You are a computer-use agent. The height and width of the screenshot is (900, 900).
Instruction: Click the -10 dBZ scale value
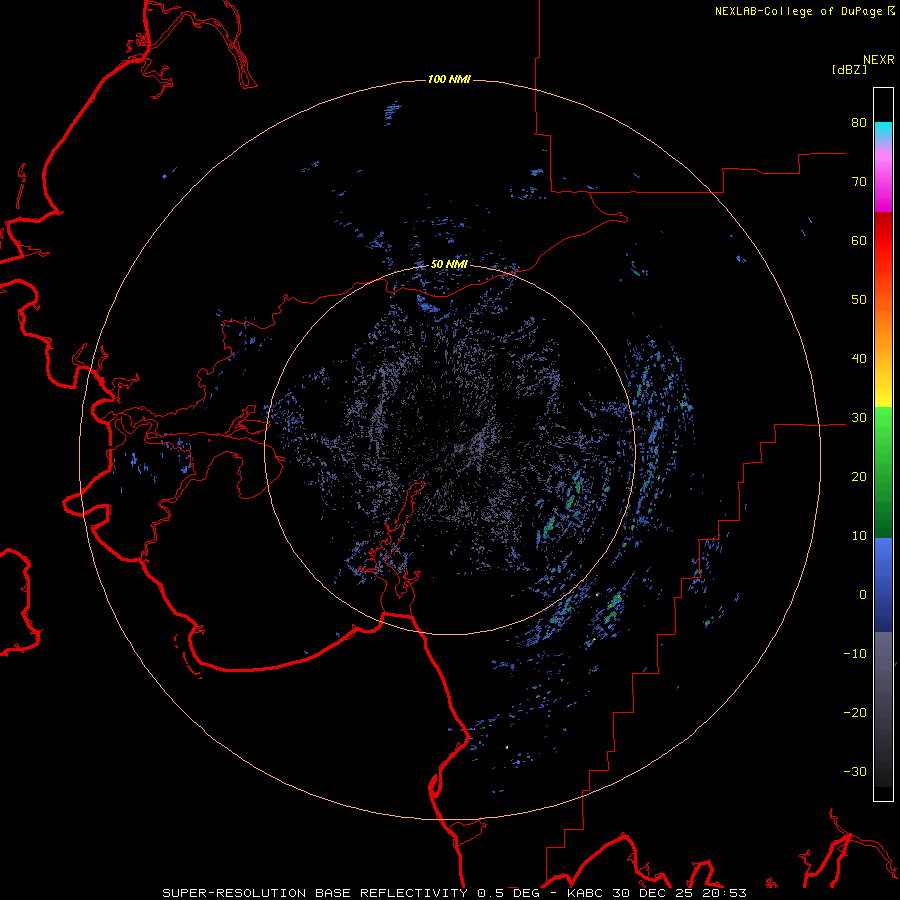pyautogui.click(x=855, y=654)
